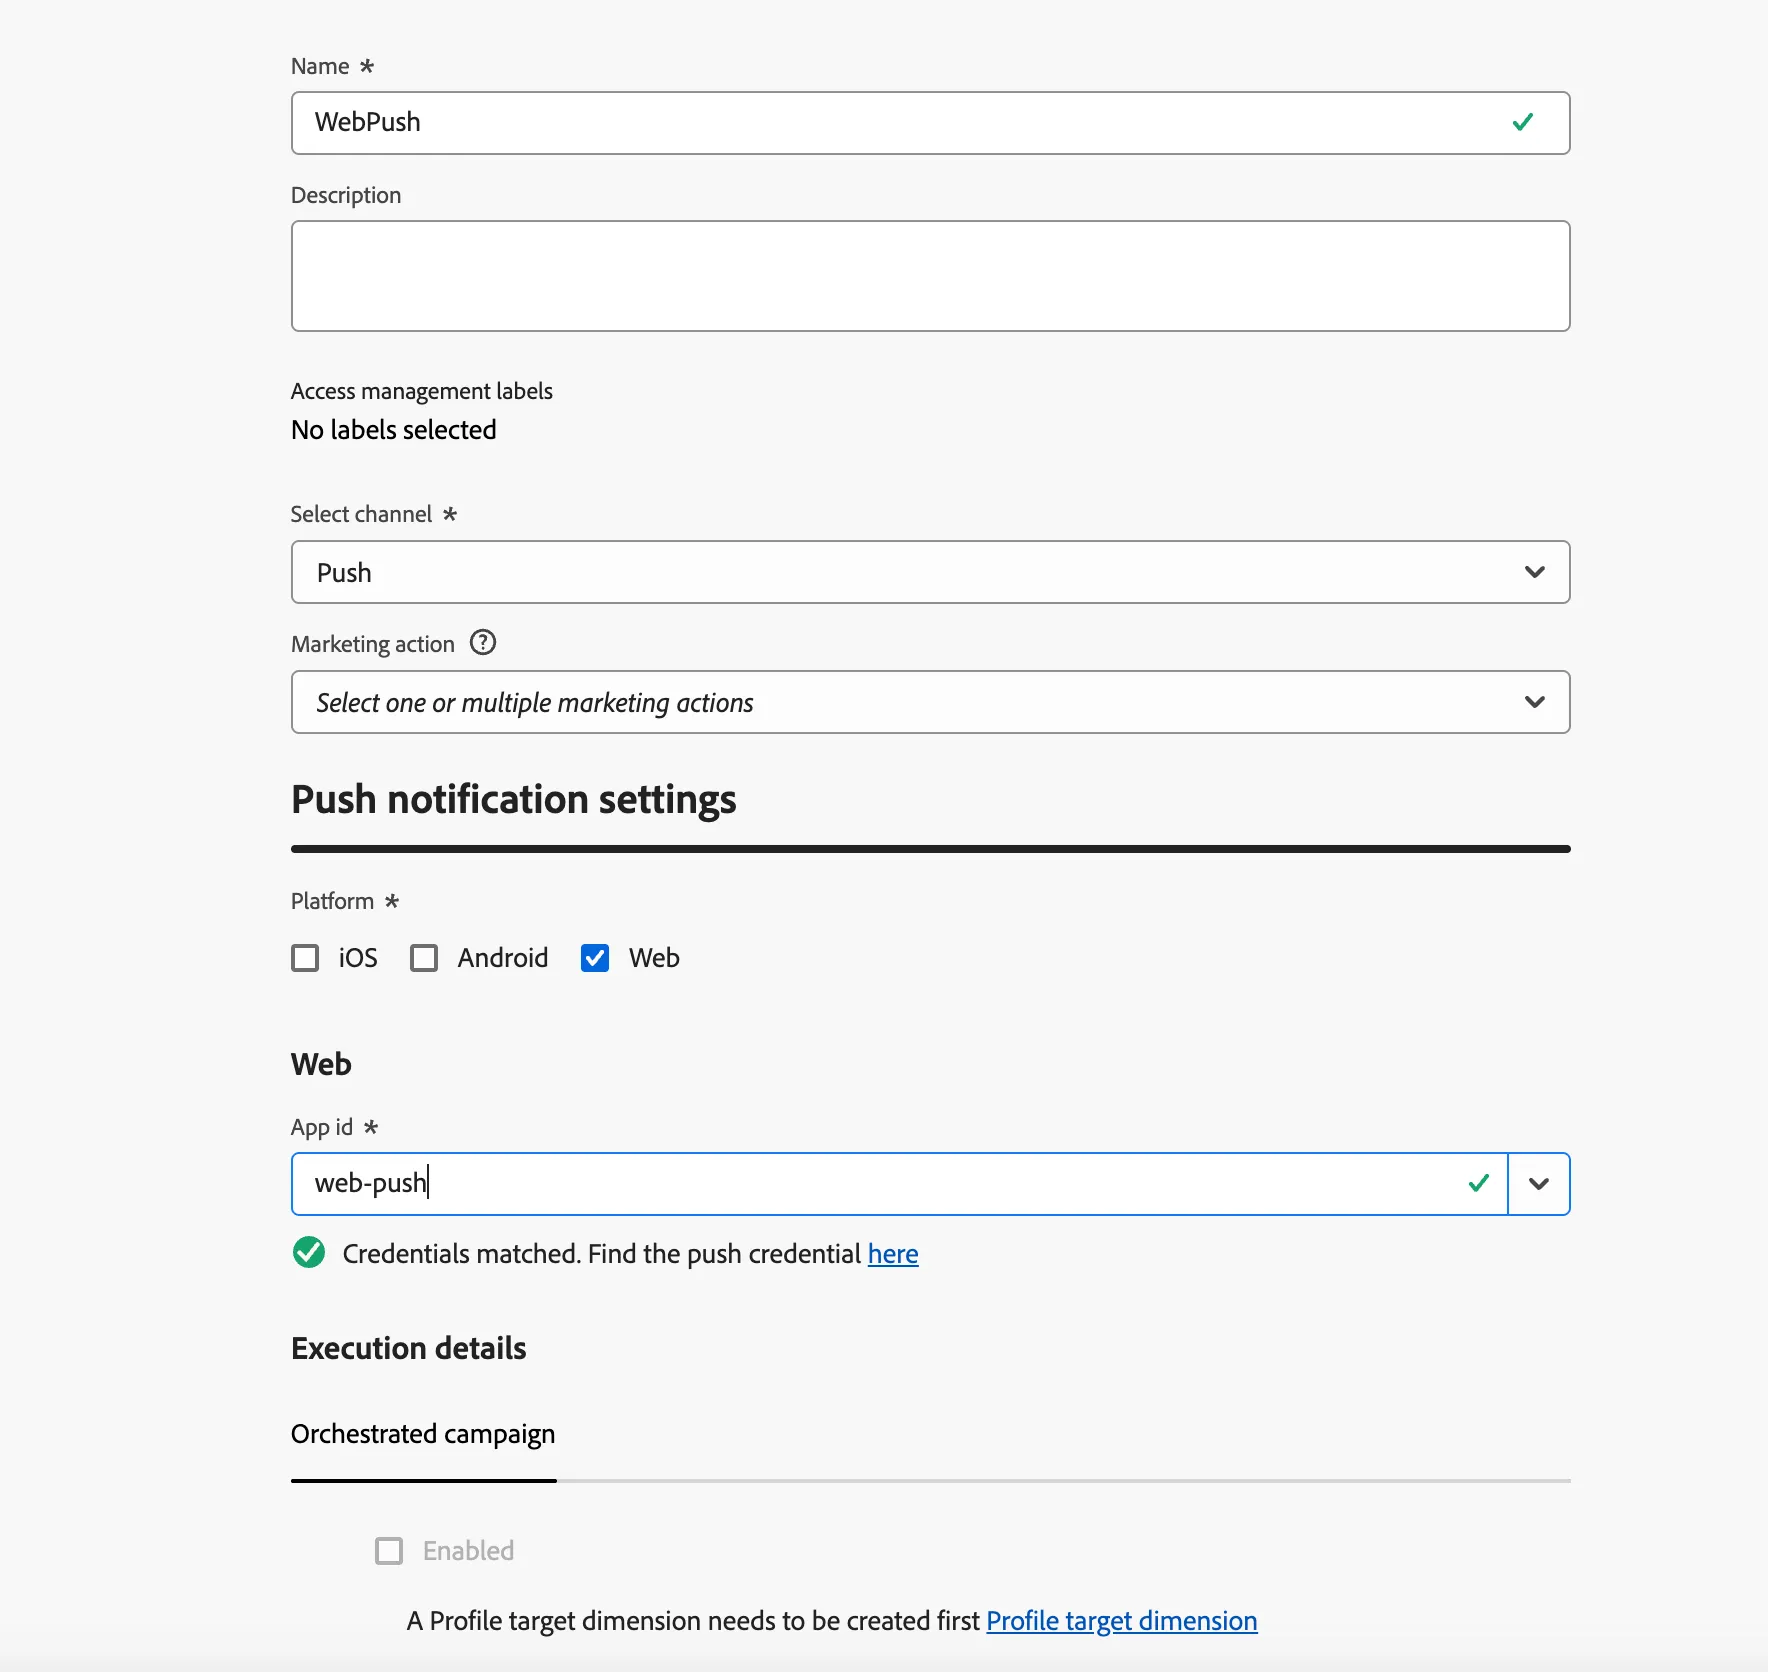Click the 'Web' section heading
Screen dimensions: 1768x1672
[x=321, y=1064]
